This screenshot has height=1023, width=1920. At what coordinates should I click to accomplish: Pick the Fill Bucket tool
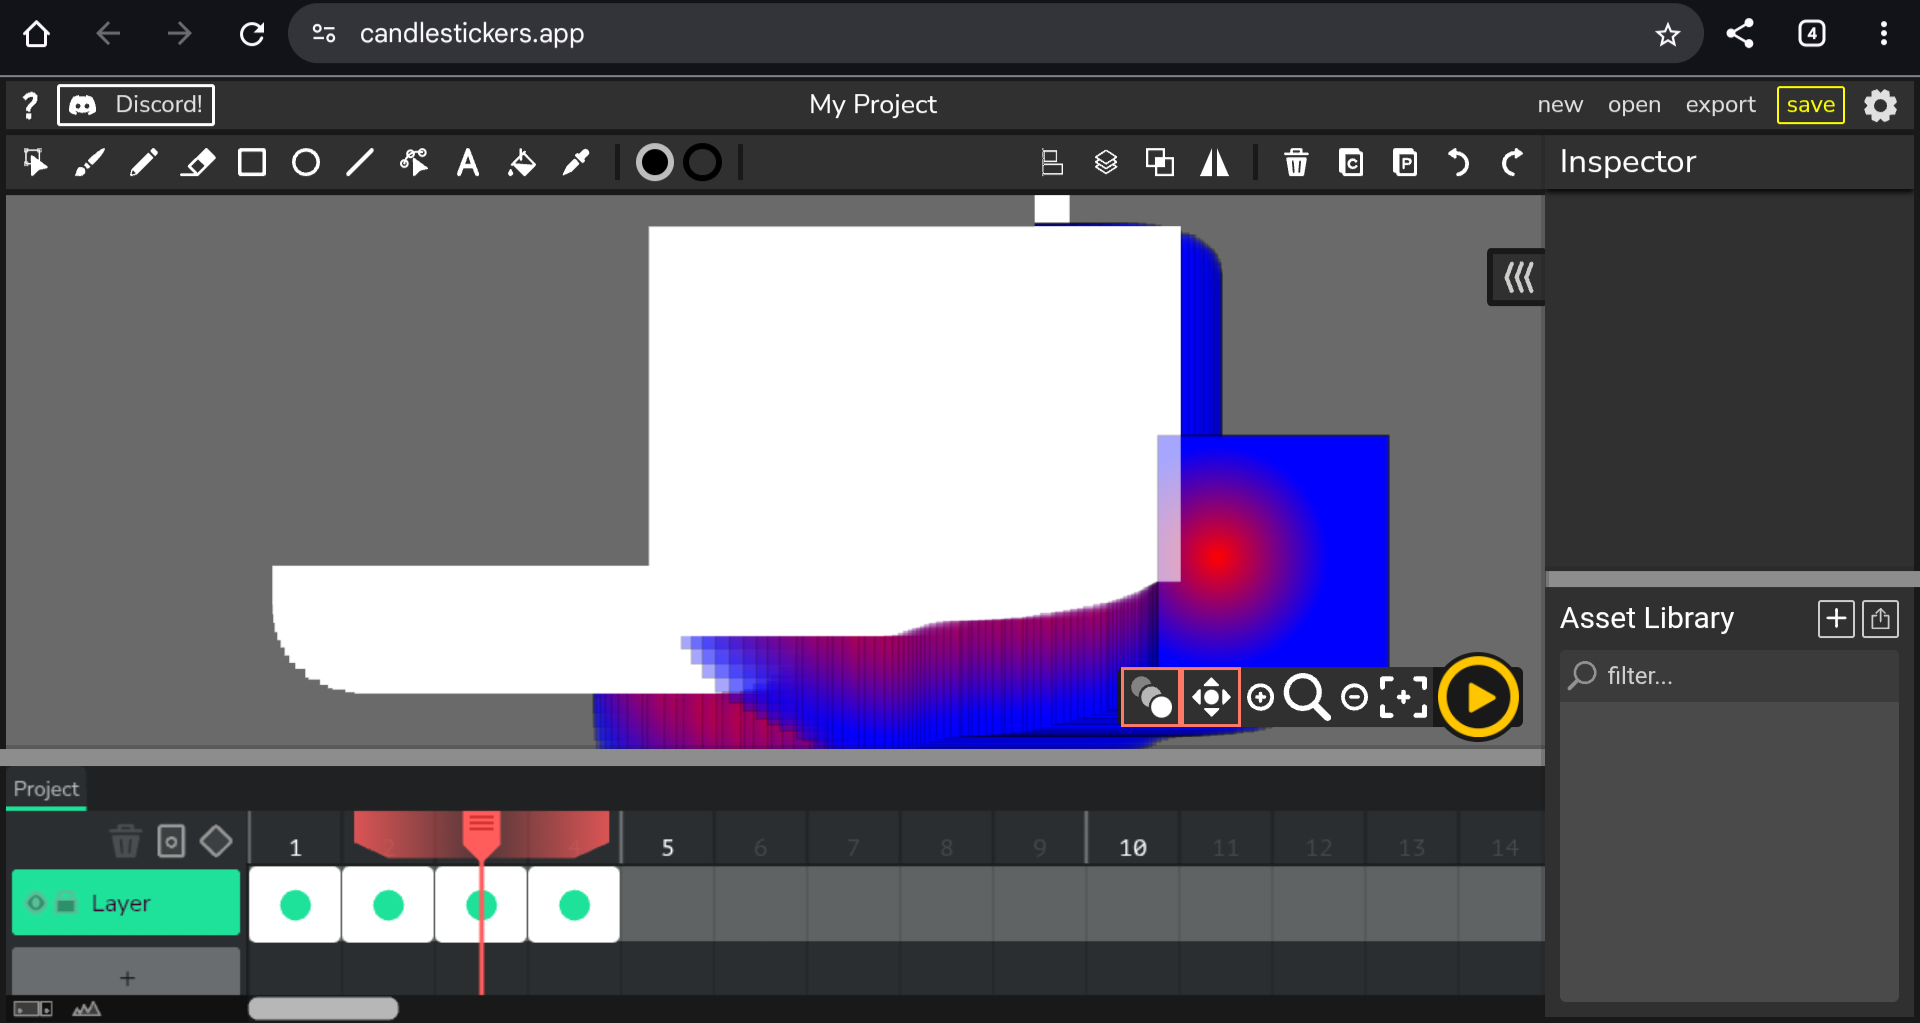pos(522,162)
